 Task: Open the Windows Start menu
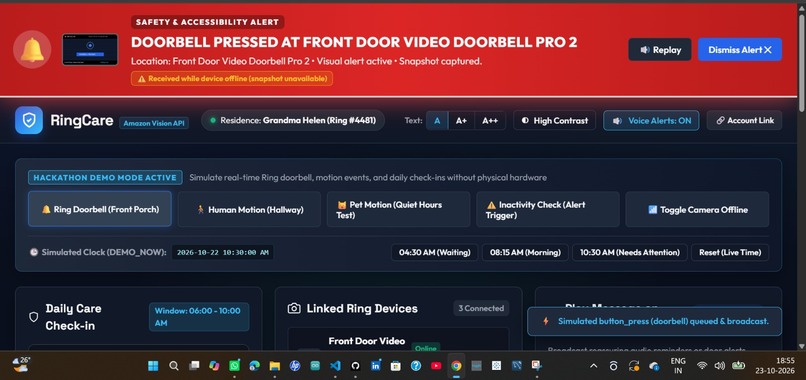[153, 366]
